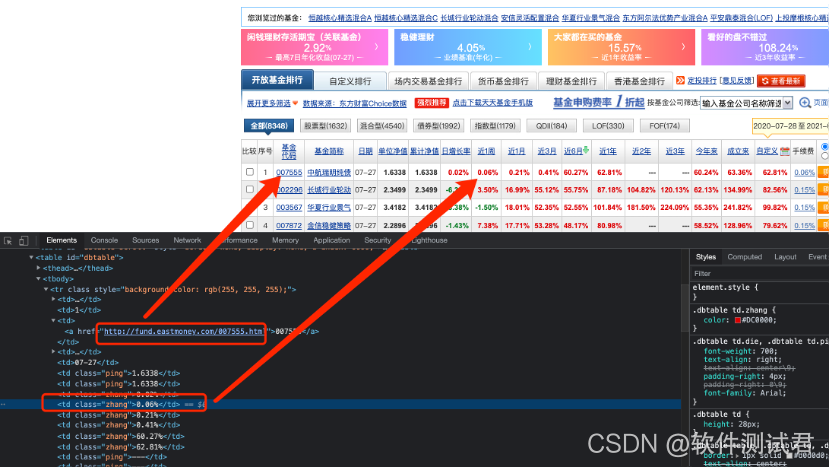Filter by 债券型(1992) funds
The height and width of the screenshot is (468, 830).
point(438,126)
